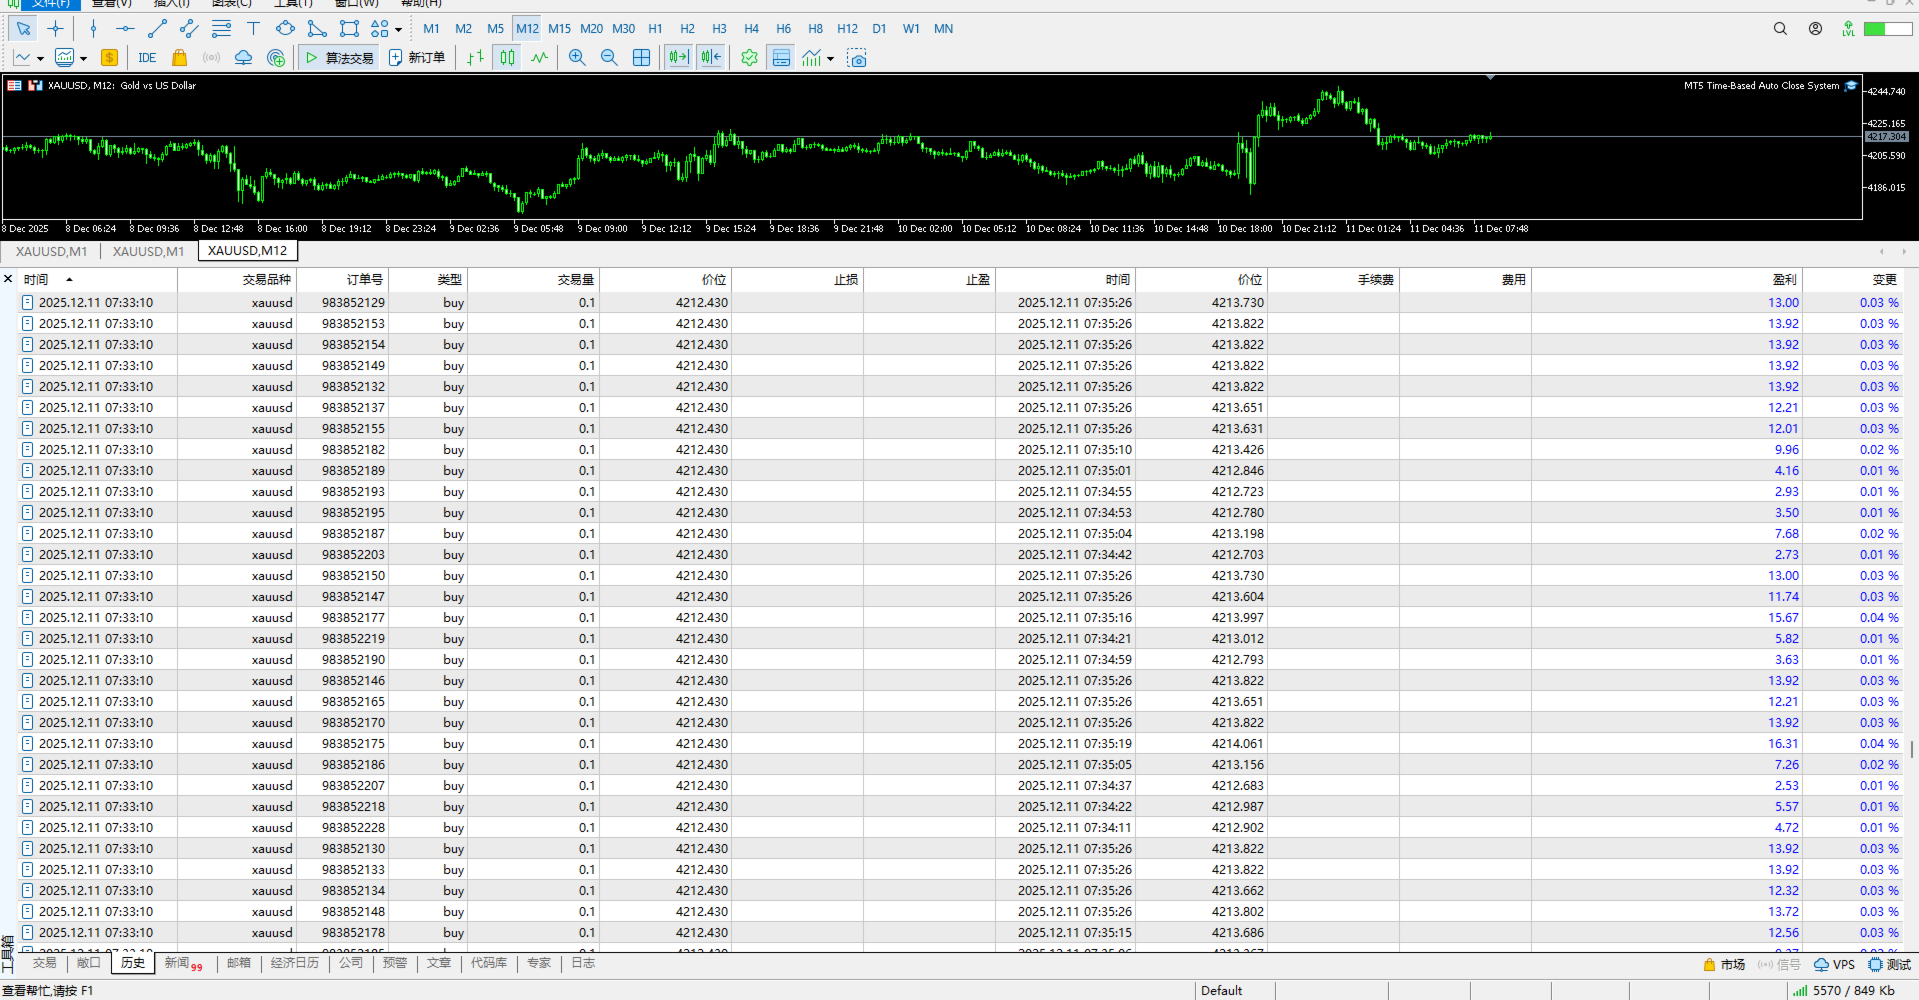Zoom in on the chart
This screenshot has width=1919, height=1000.
coord(577,58)
